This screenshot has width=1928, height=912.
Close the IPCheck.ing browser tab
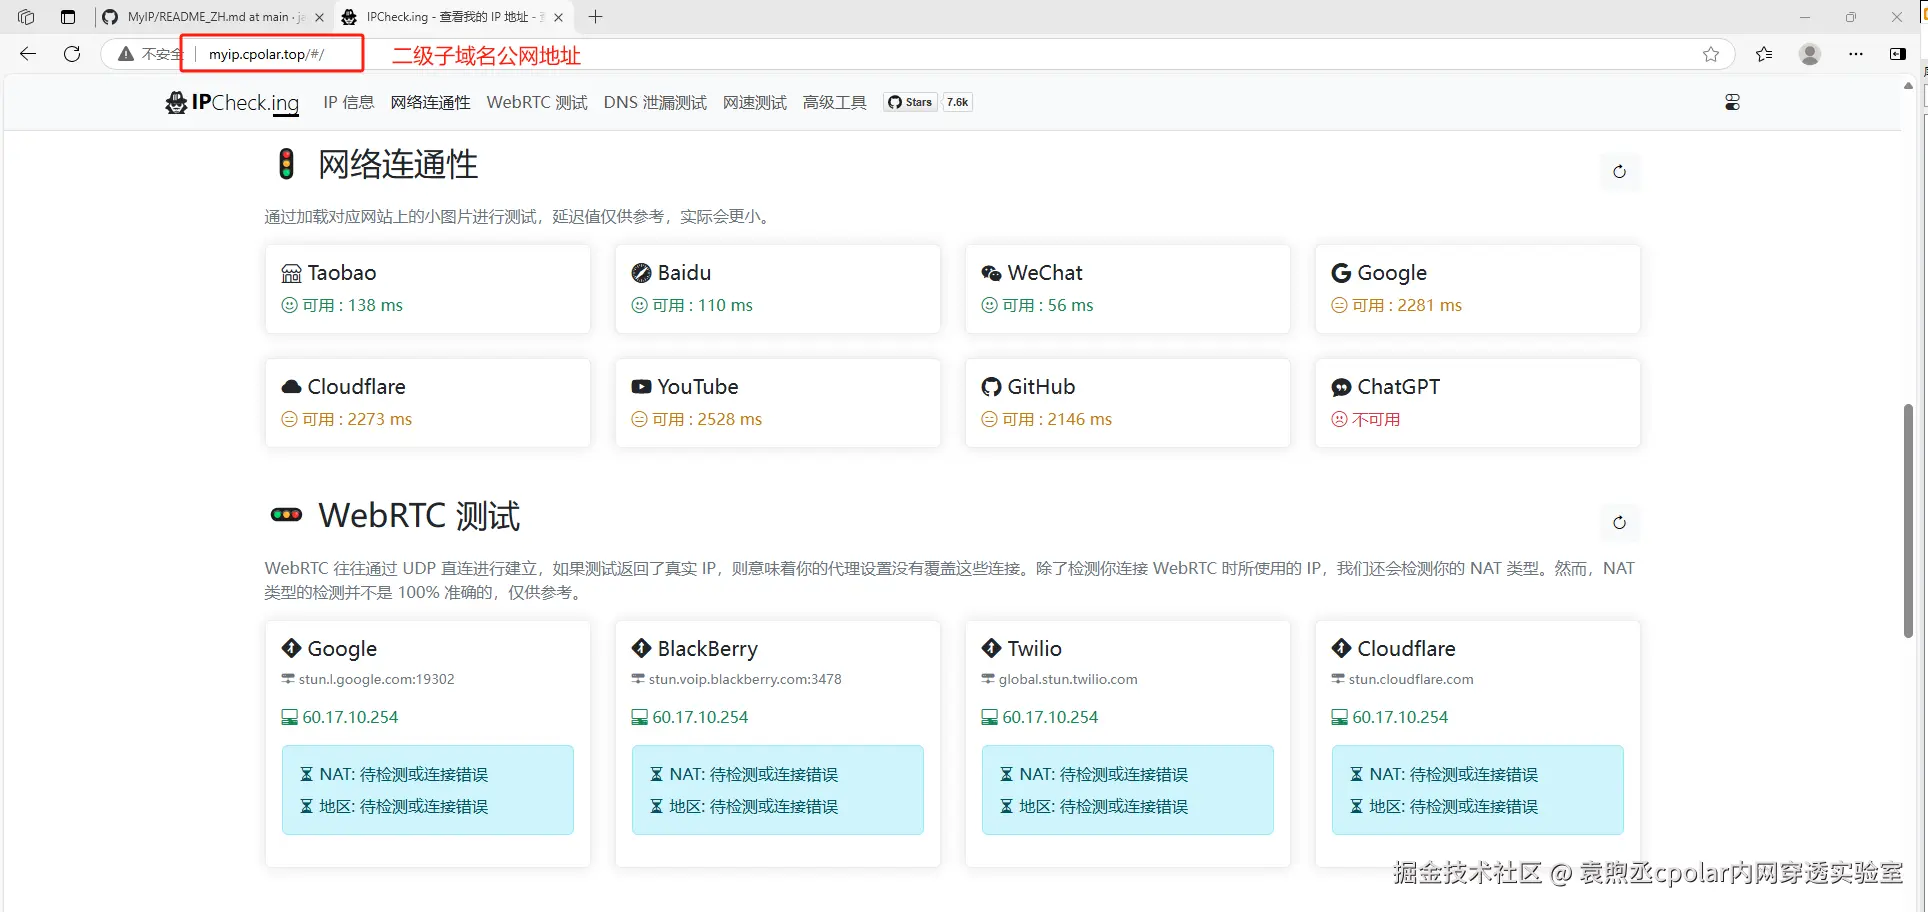pos(559,17)
